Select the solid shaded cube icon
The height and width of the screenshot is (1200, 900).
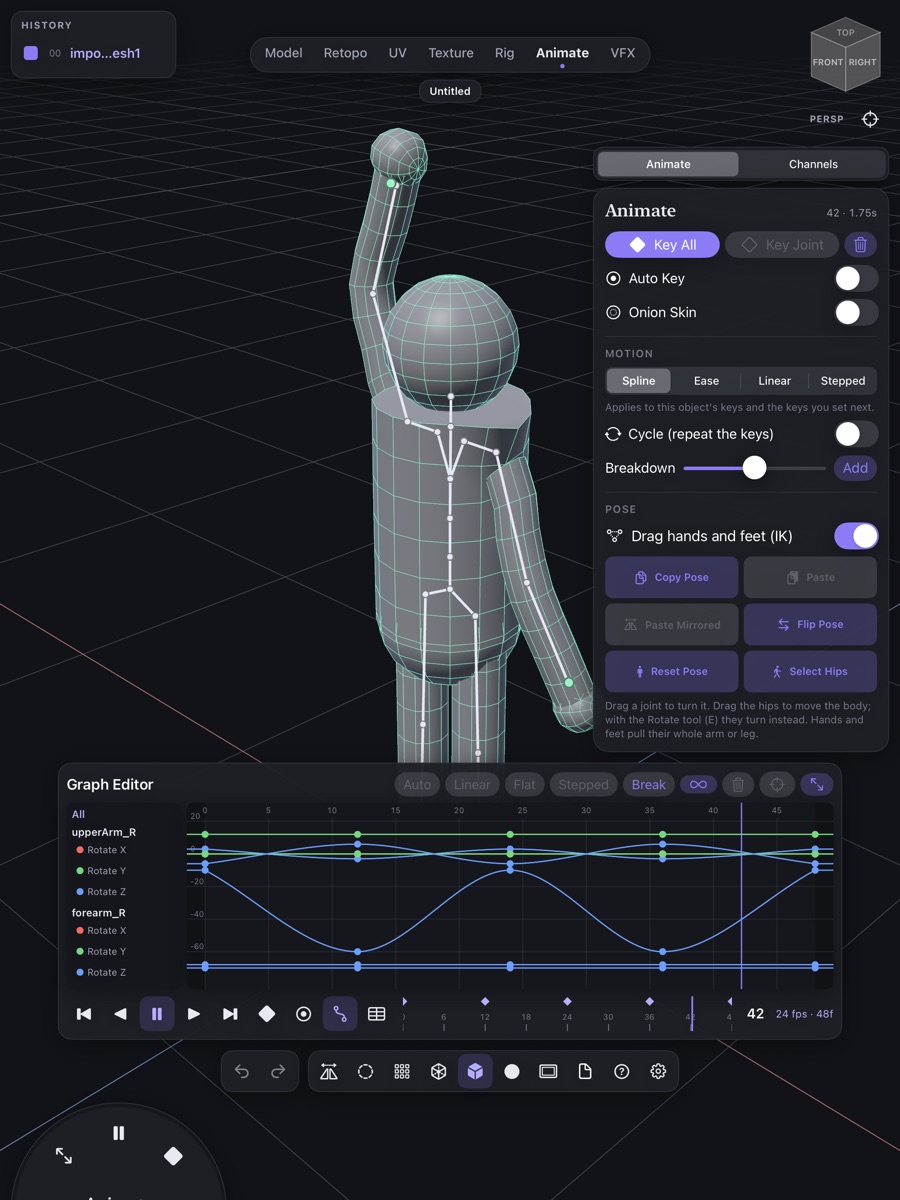pos(475,1071)
